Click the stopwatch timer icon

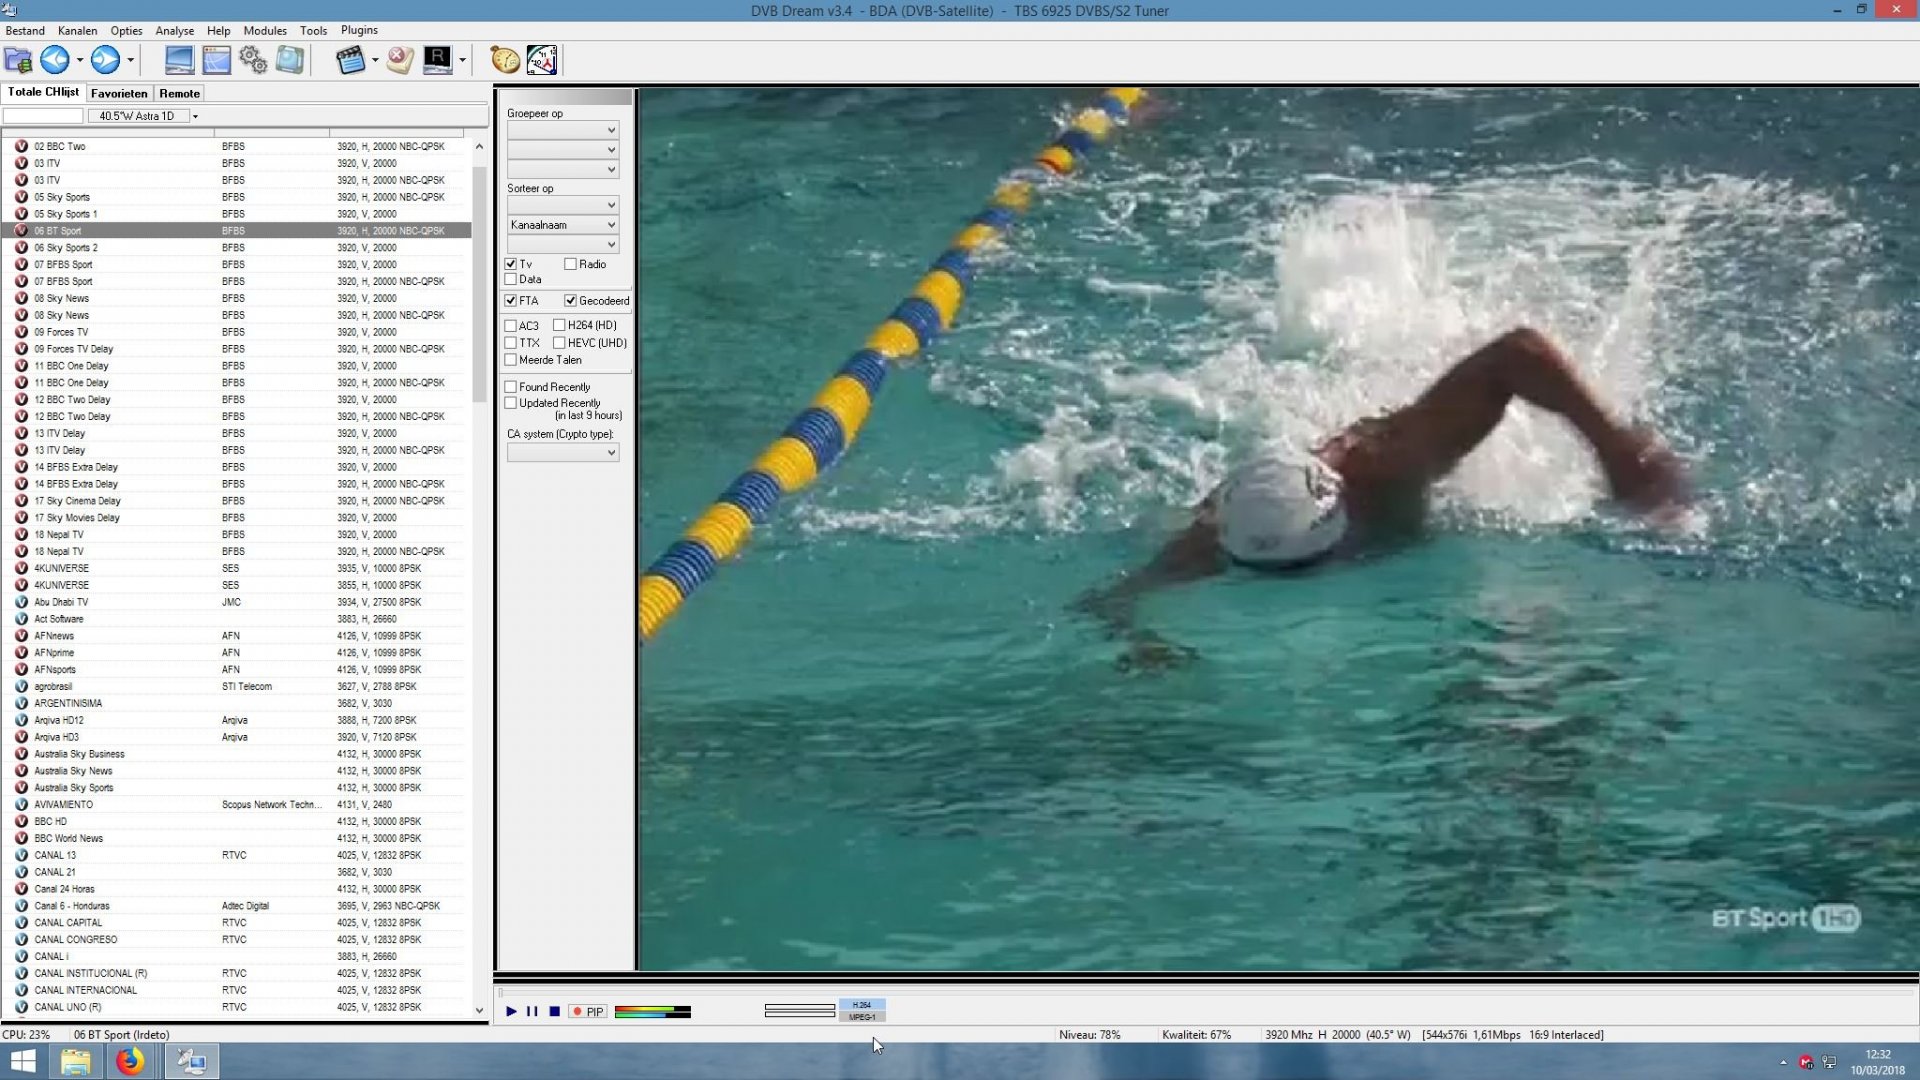click(504, 60)
